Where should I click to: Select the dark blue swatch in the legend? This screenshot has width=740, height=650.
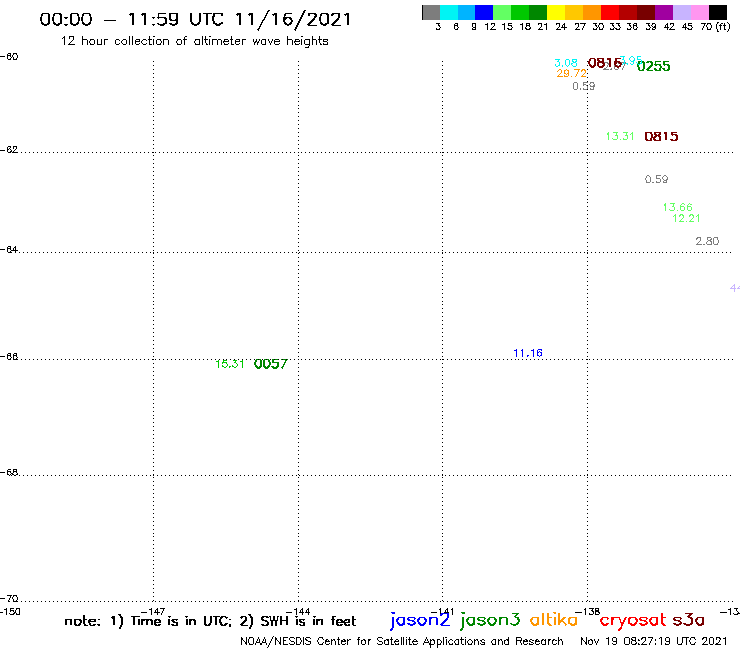pos(484,12)
